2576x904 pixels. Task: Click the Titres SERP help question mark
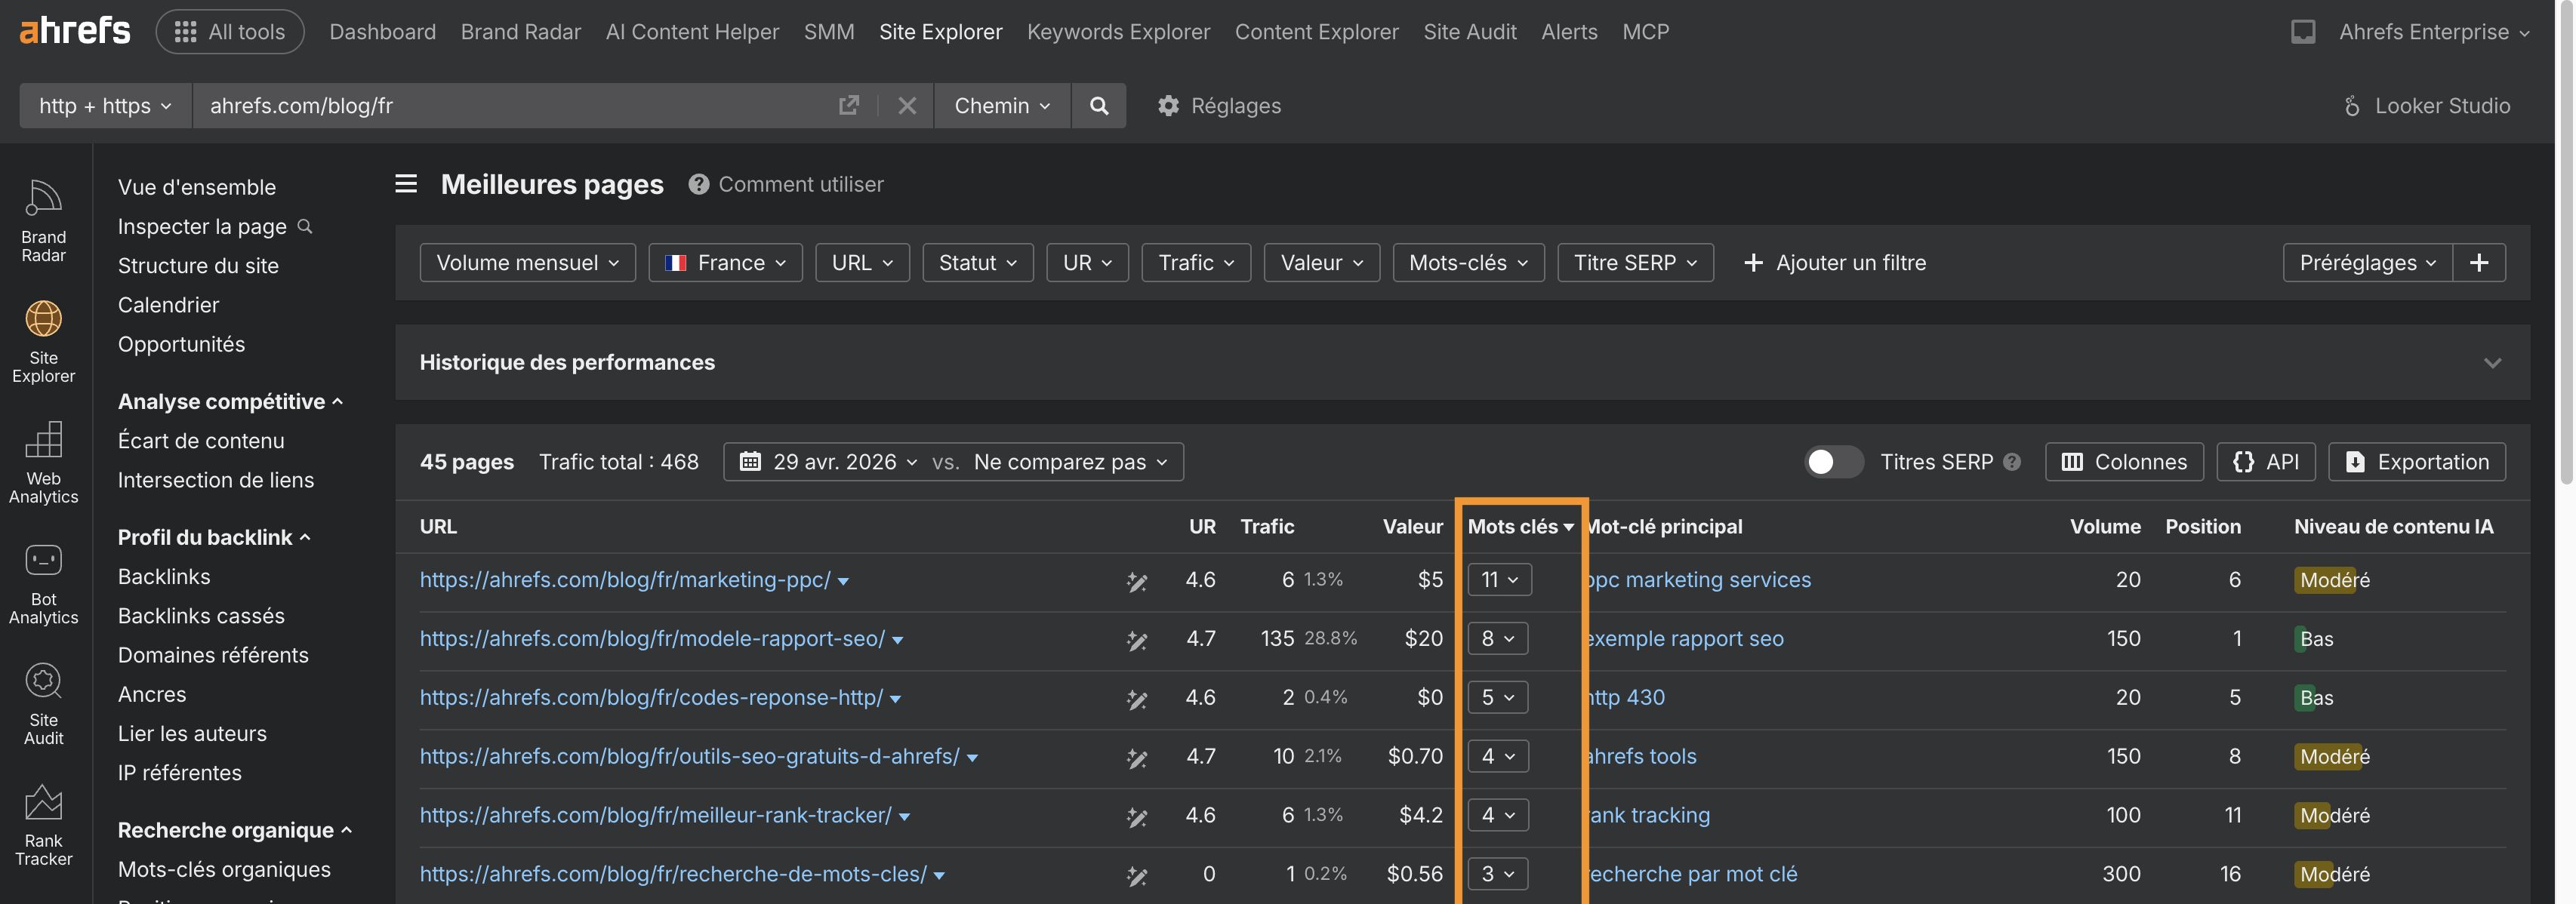(2012, 462)
